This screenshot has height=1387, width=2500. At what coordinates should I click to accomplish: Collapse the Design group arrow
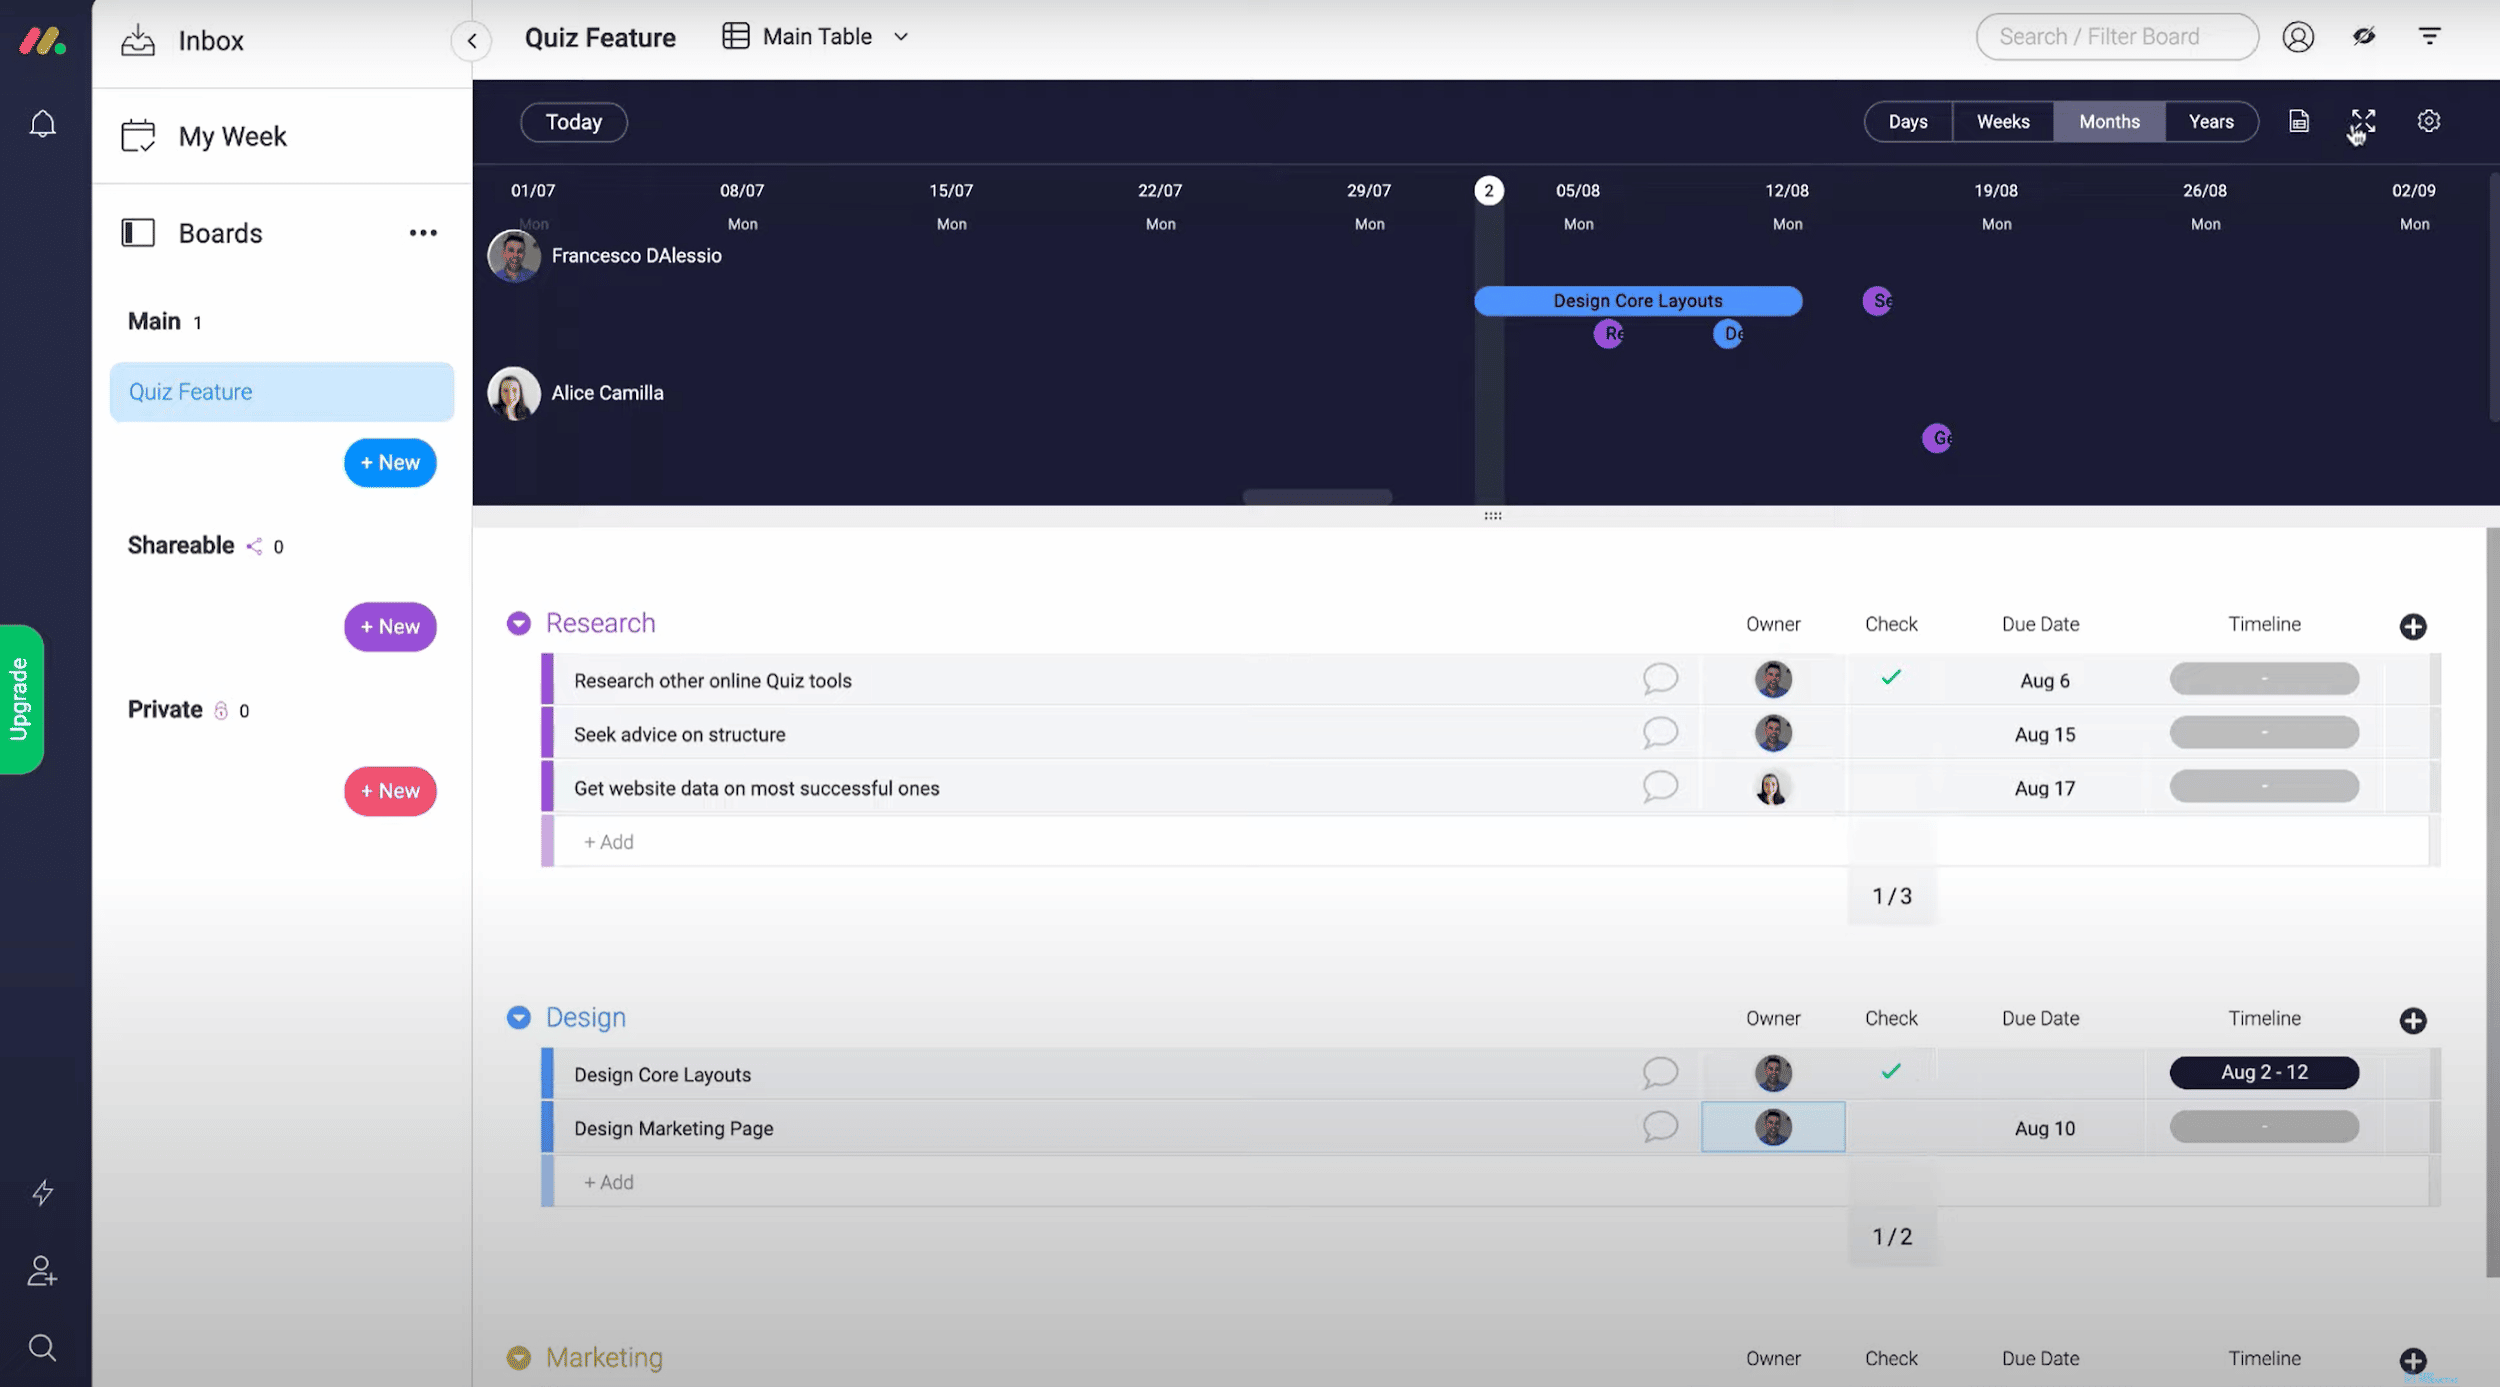point(518,1017)
